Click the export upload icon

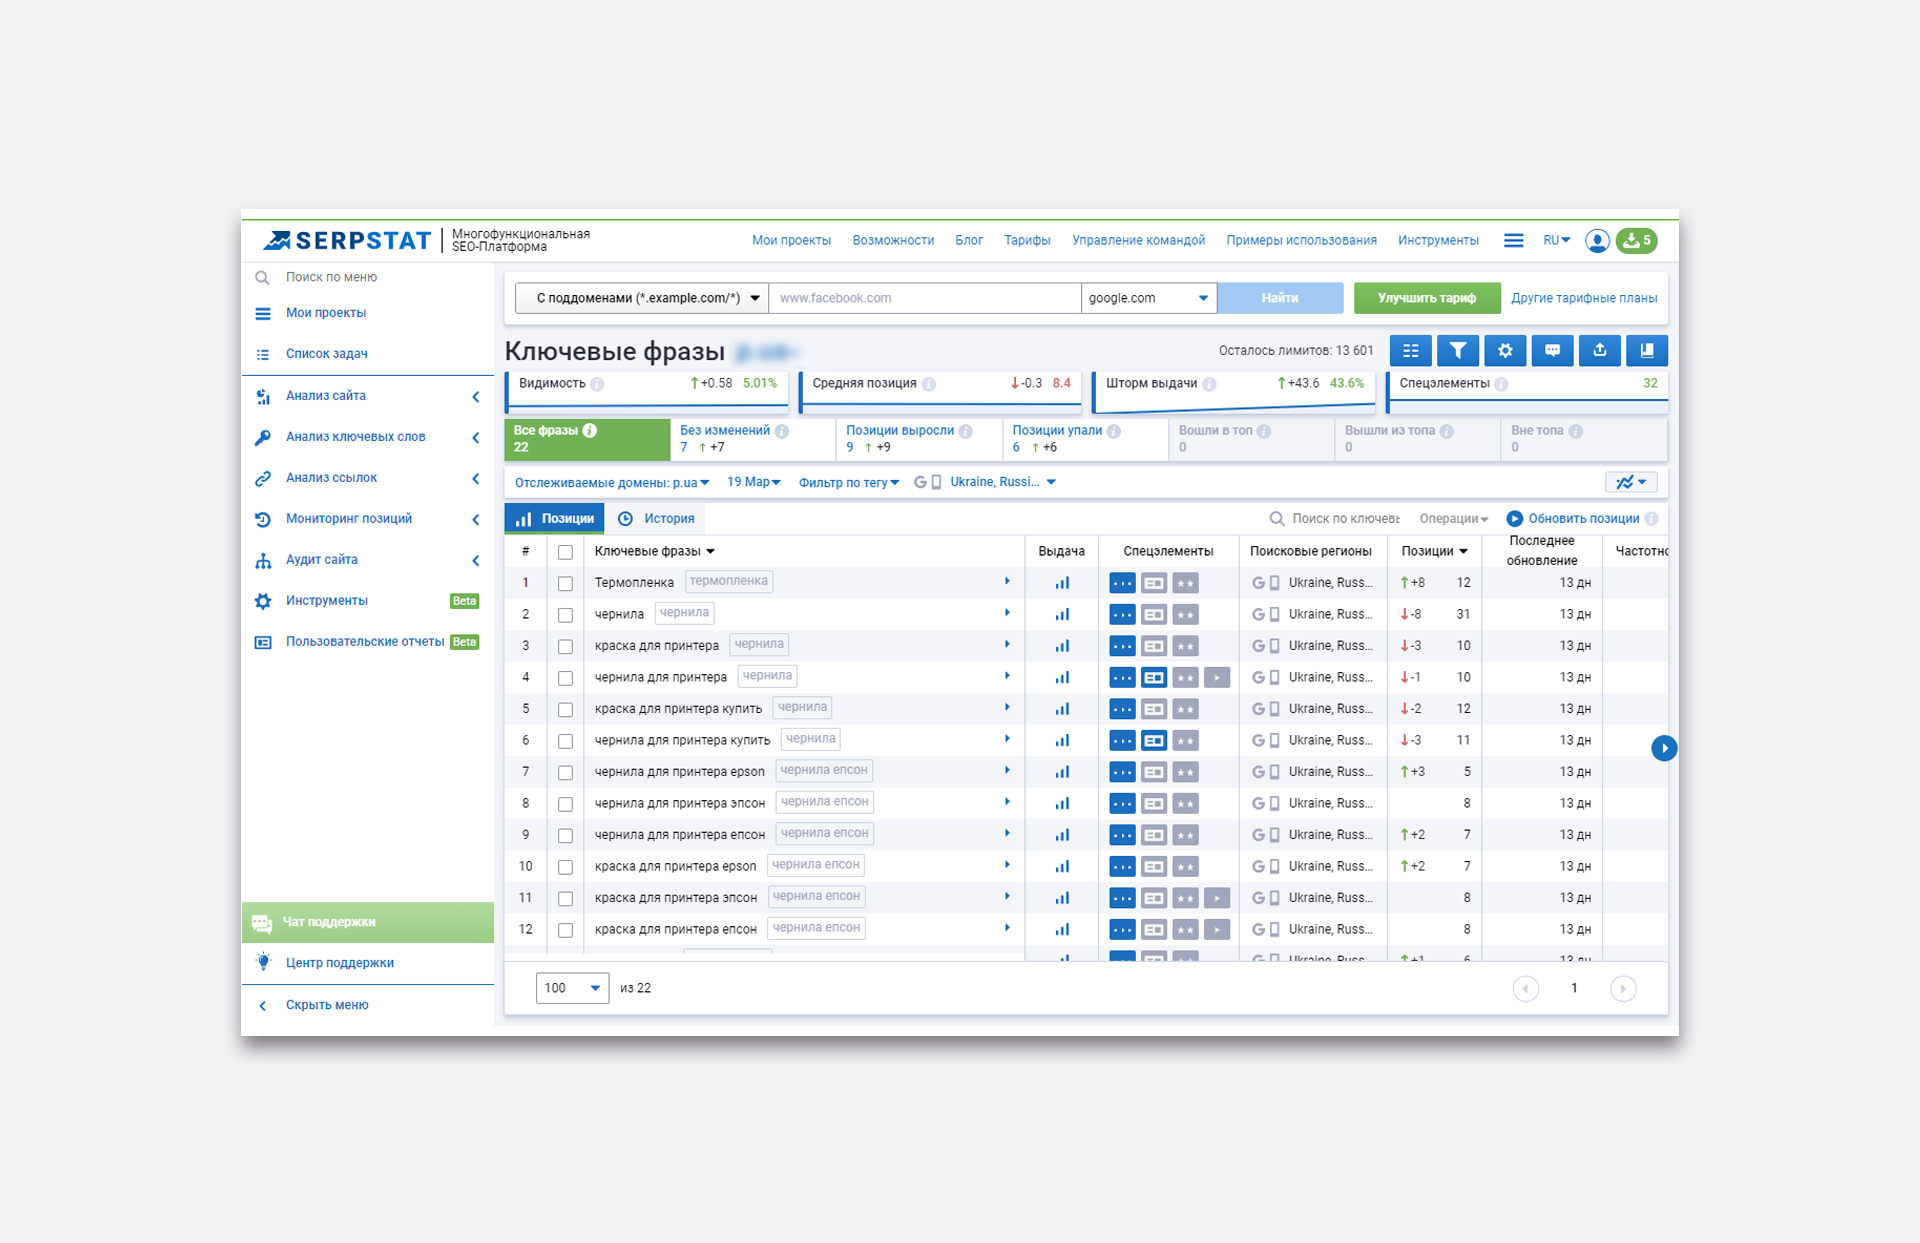pyautogui.click(x=1599, y=351)
